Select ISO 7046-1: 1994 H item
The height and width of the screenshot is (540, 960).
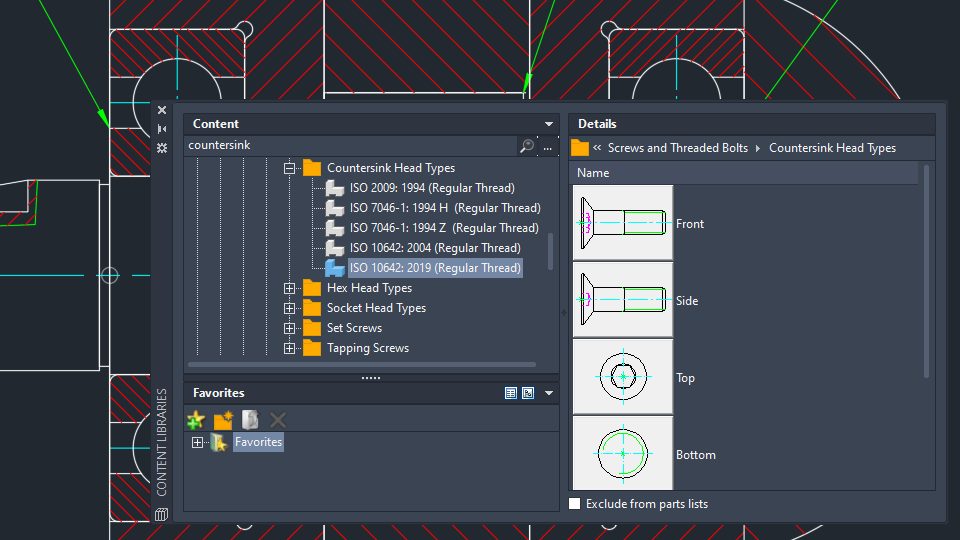point(444,208)
